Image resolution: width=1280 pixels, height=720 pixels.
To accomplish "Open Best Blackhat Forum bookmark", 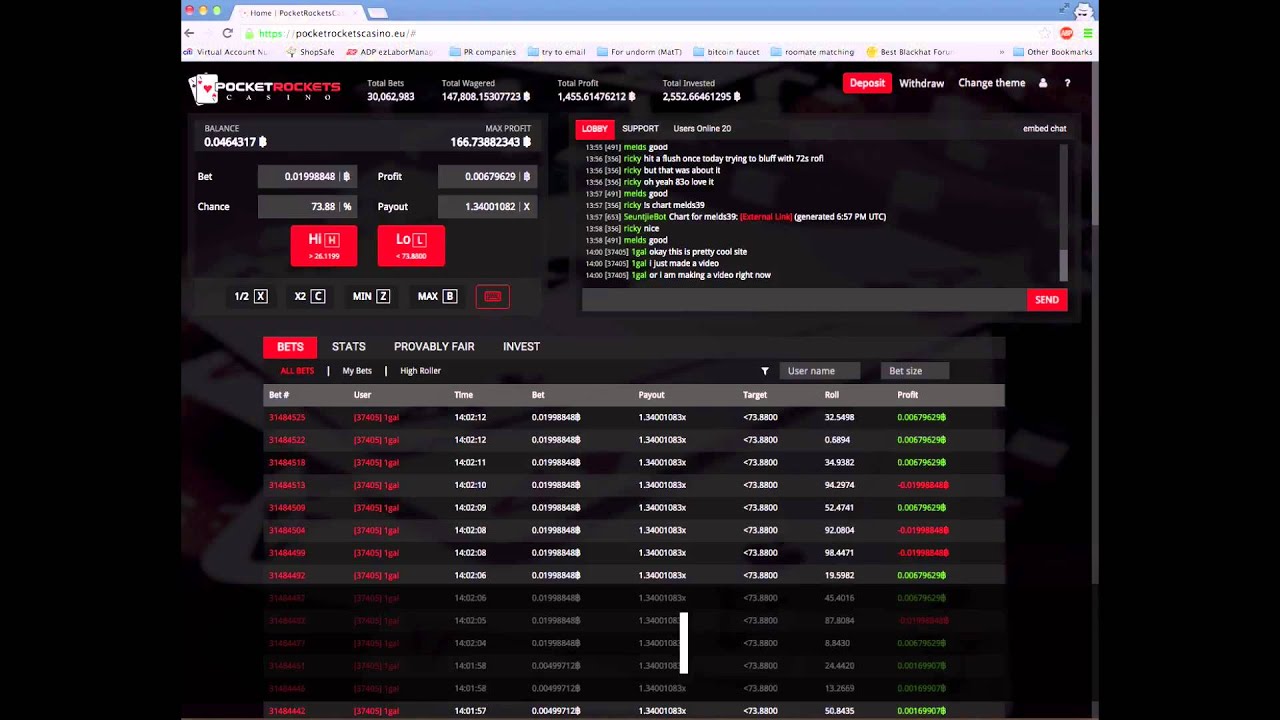I will 910,52.
